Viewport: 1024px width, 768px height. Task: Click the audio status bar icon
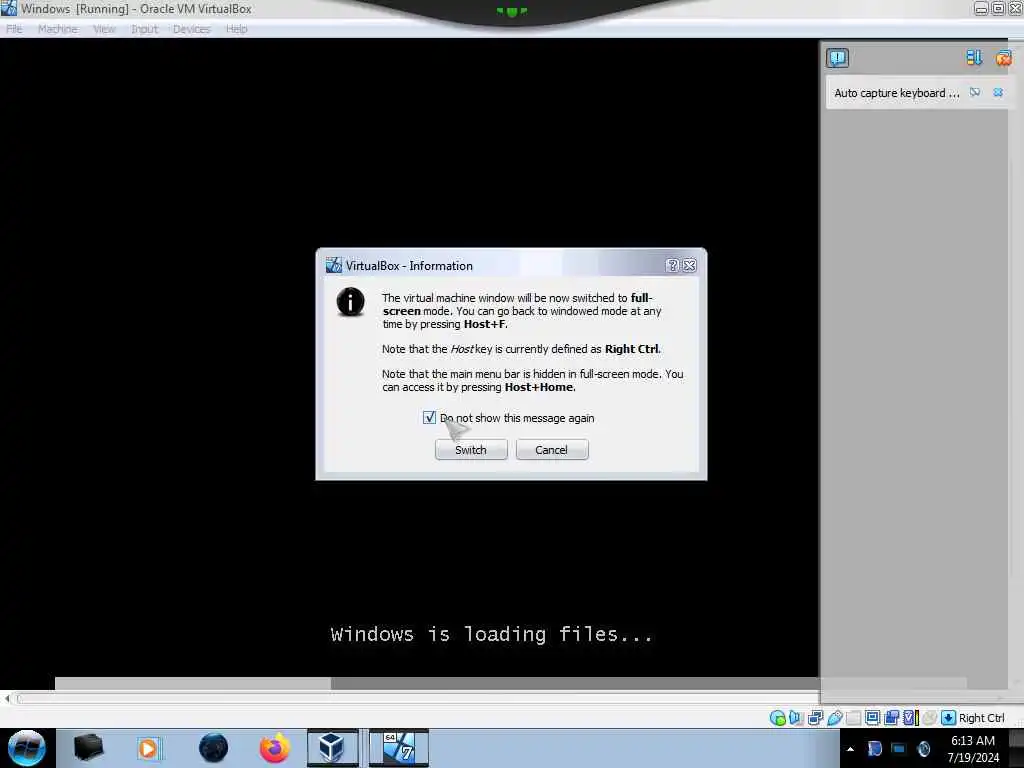795,718
